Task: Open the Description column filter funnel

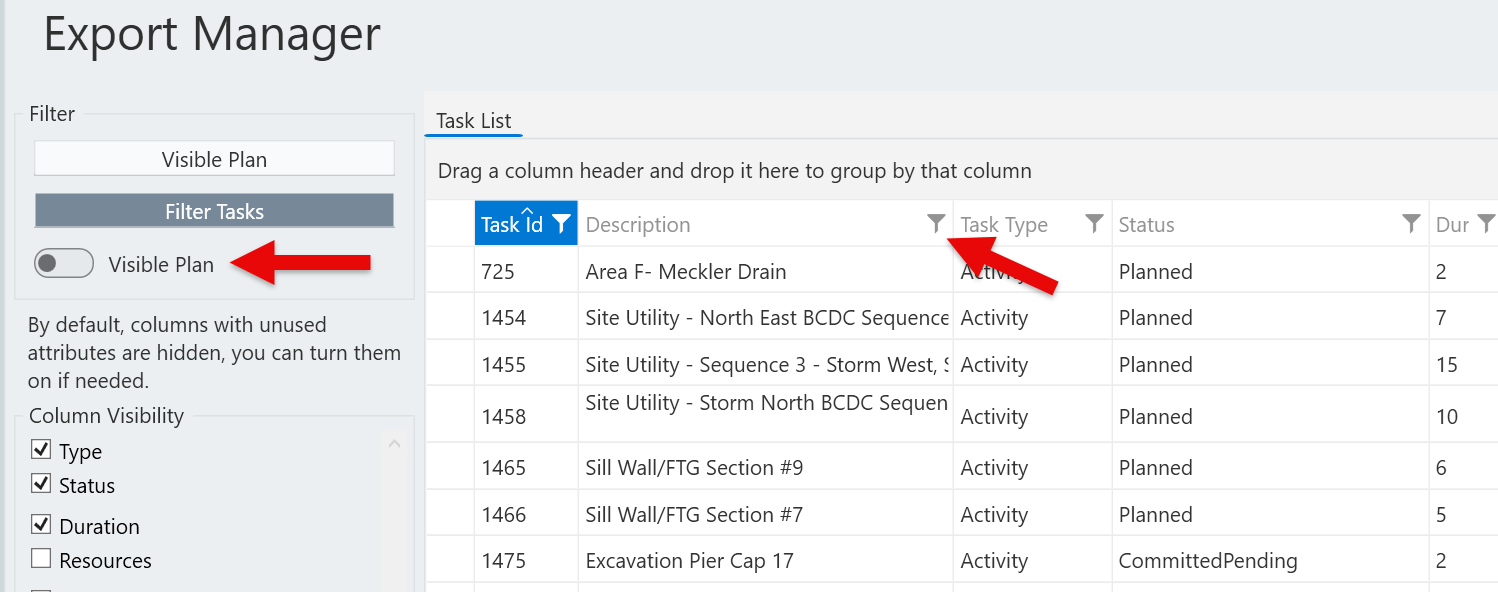Action: tap(936, 223)
